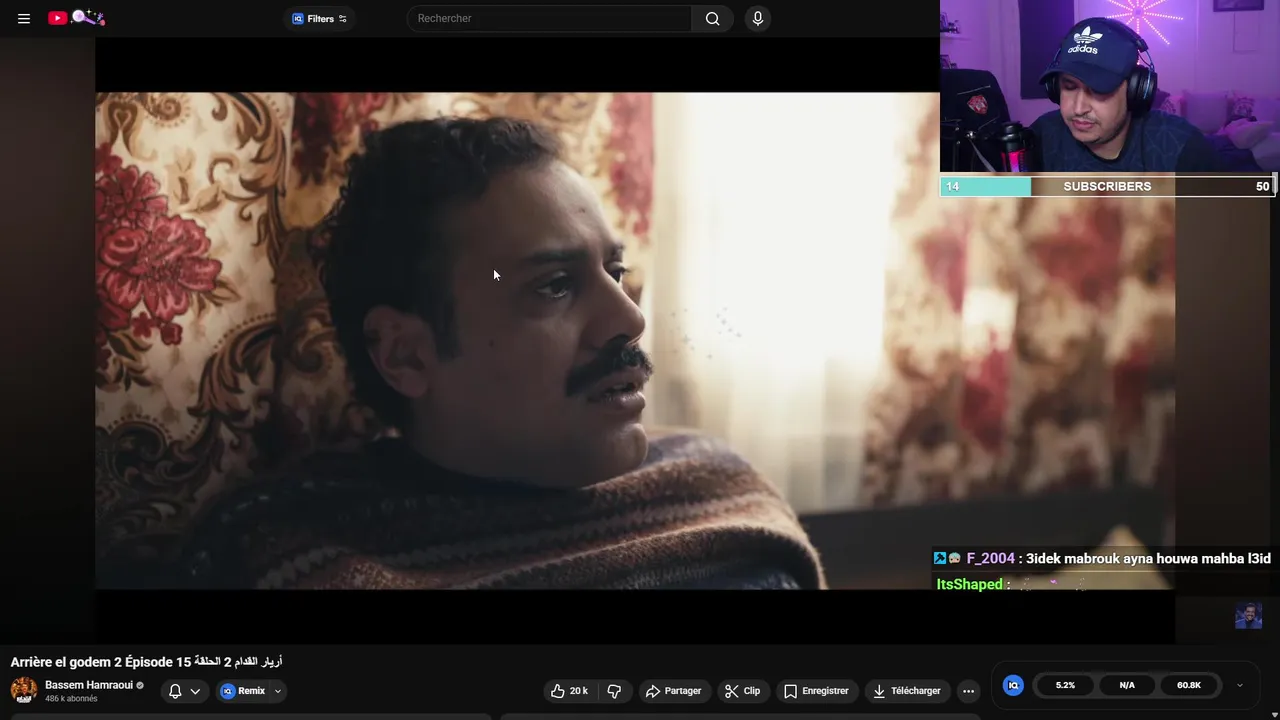Open the hamburger guide menu

tap(24, 18)
